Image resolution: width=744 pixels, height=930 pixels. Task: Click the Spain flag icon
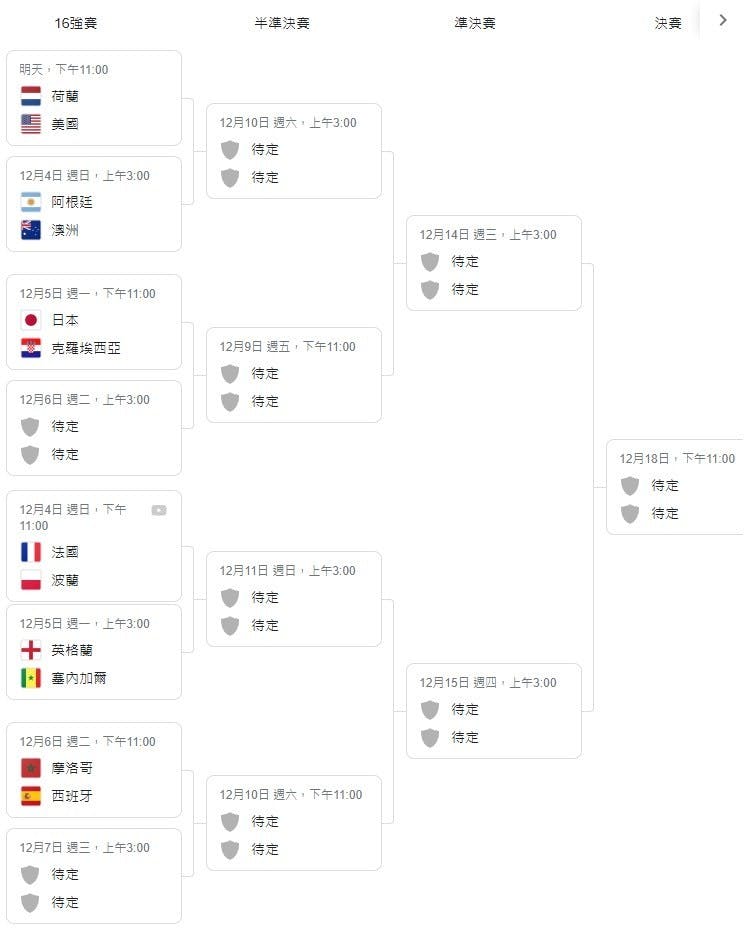click(x=31, y=796)
